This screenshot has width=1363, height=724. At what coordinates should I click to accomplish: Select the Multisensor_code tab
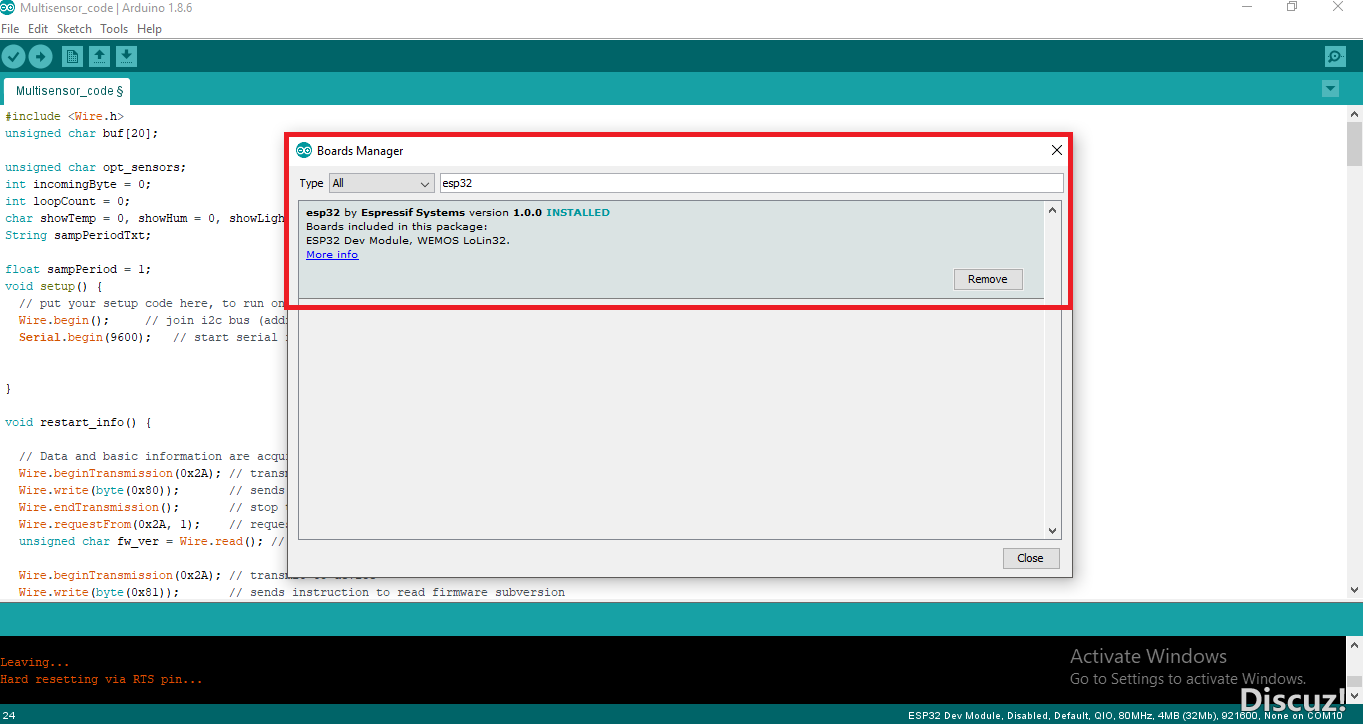point(69,91)
